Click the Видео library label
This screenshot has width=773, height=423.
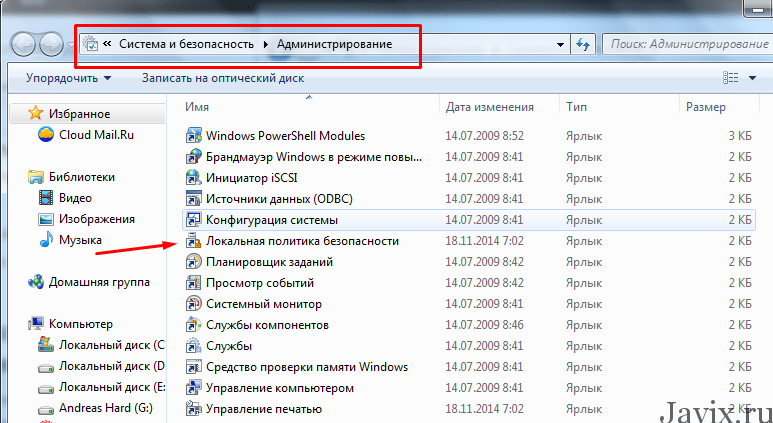click(75, 198)
